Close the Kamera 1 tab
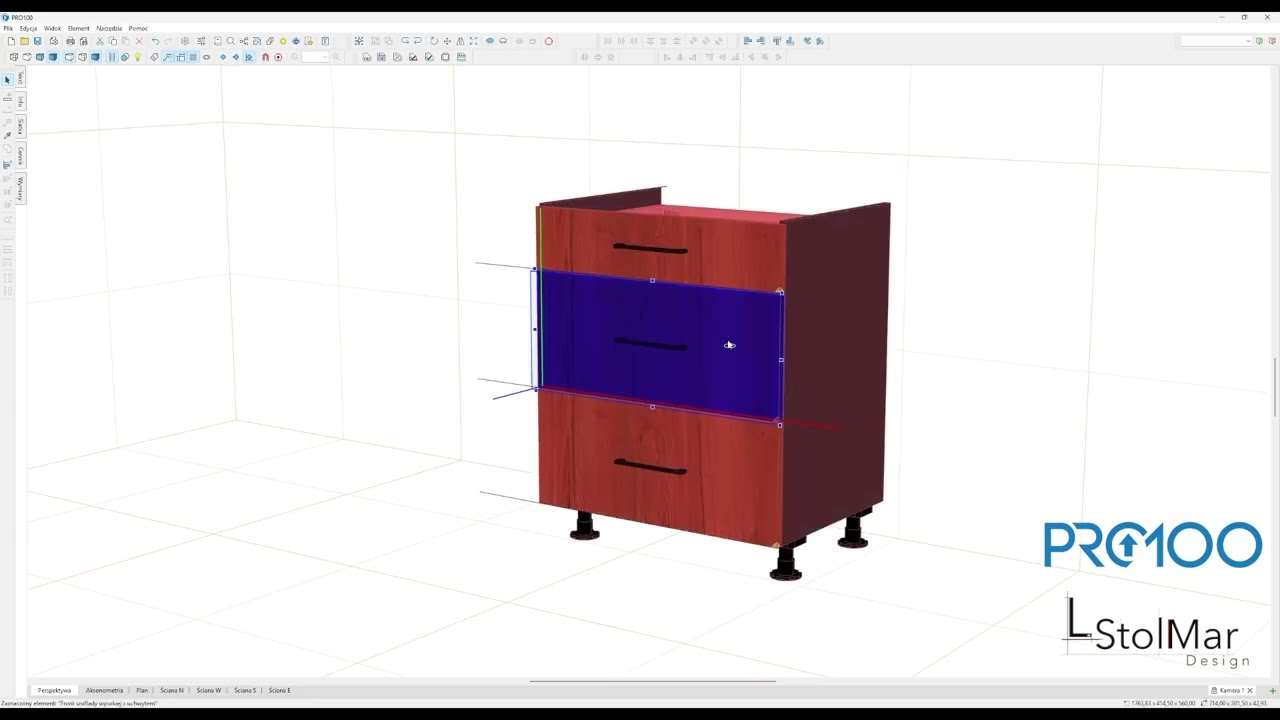Screen dimensions: 1280x720 (1249, 690)
